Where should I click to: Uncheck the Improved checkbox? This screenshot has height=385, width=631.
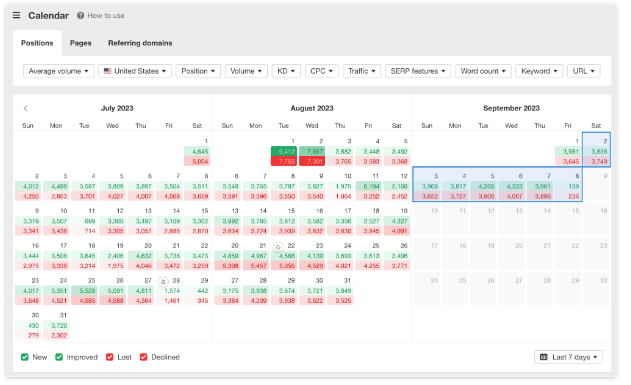(59, 357)
